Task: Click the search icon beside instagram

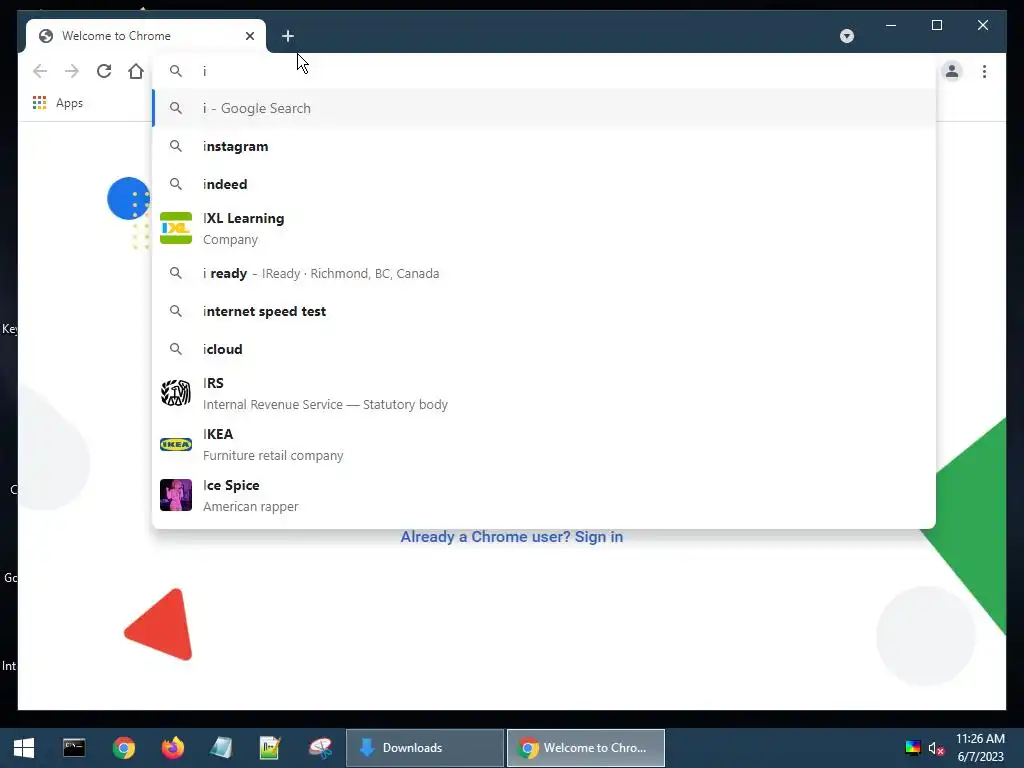Action: pos(176,146)
